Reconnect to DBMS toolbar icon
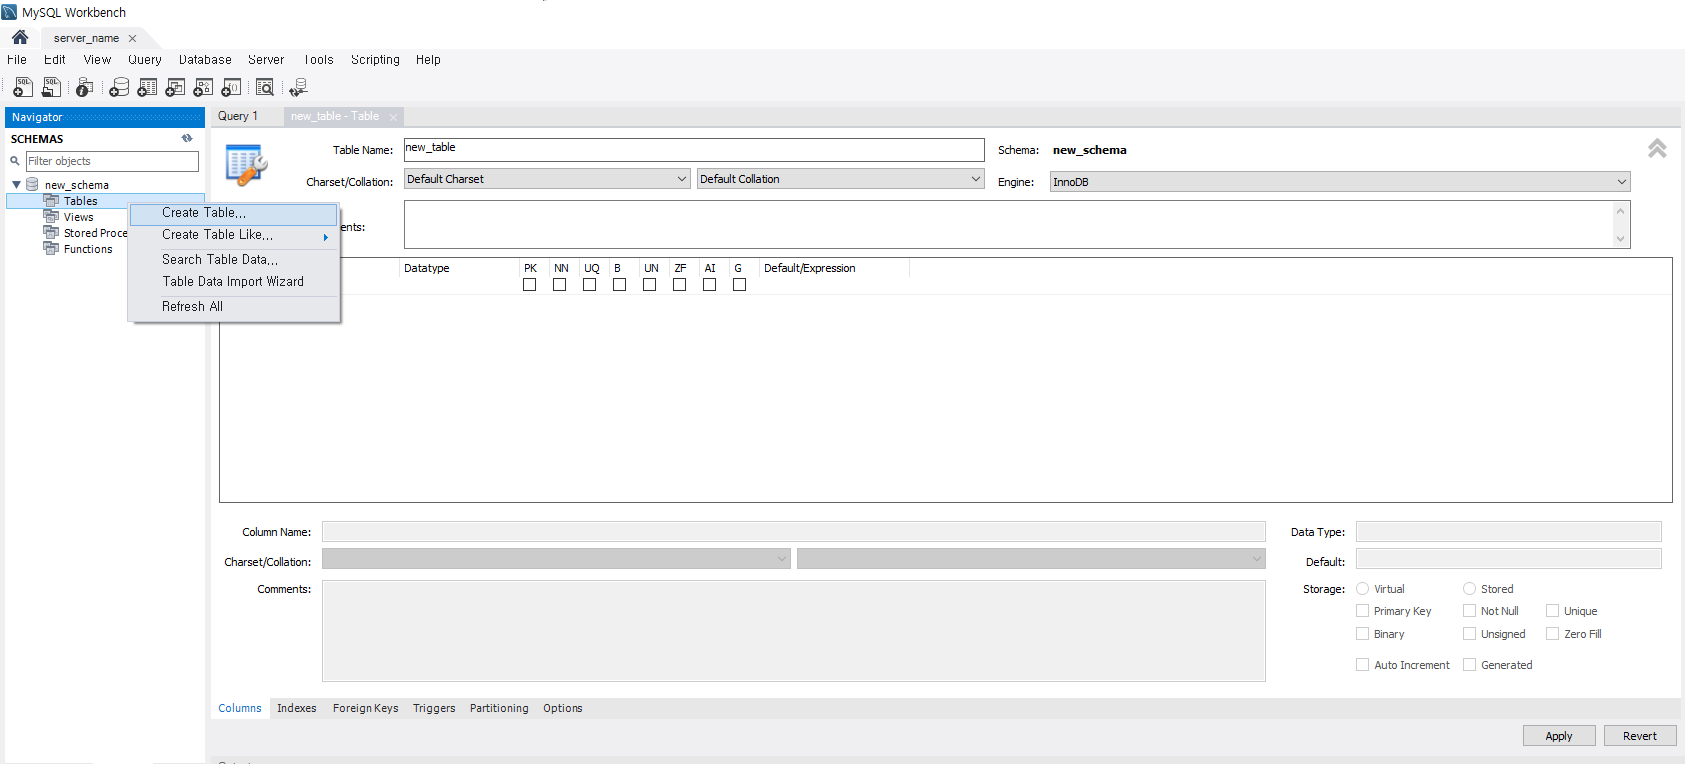This screenshot has height=764, width=1685. 298,88
